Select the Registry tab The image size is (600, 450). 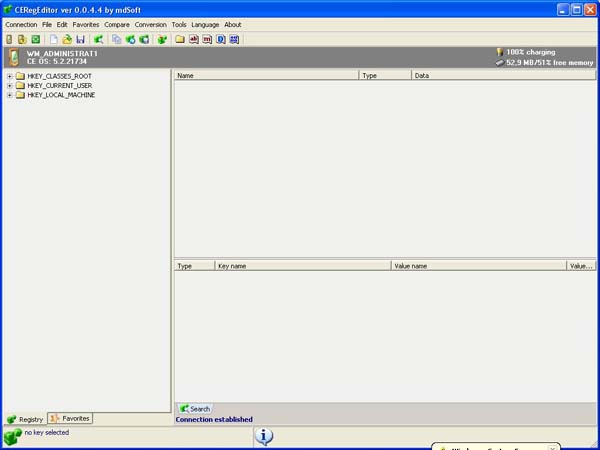coord(25,418)
